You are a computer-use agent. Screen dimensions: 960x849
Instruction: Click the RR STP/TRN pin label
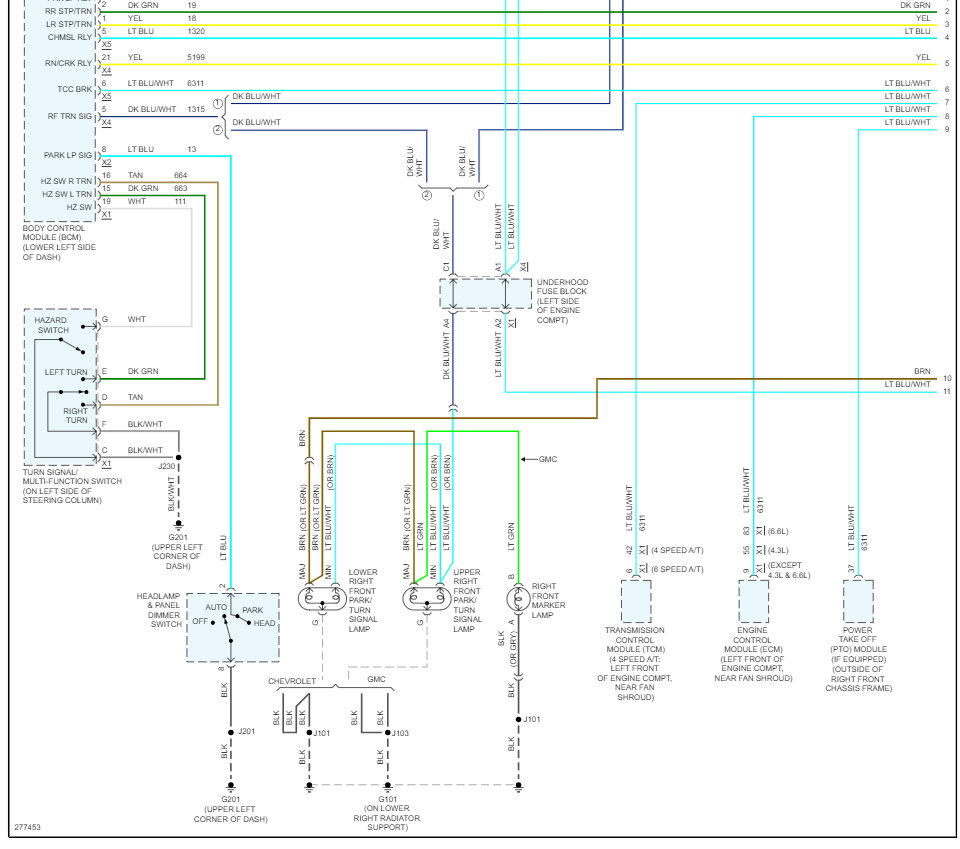click(69, 11)
